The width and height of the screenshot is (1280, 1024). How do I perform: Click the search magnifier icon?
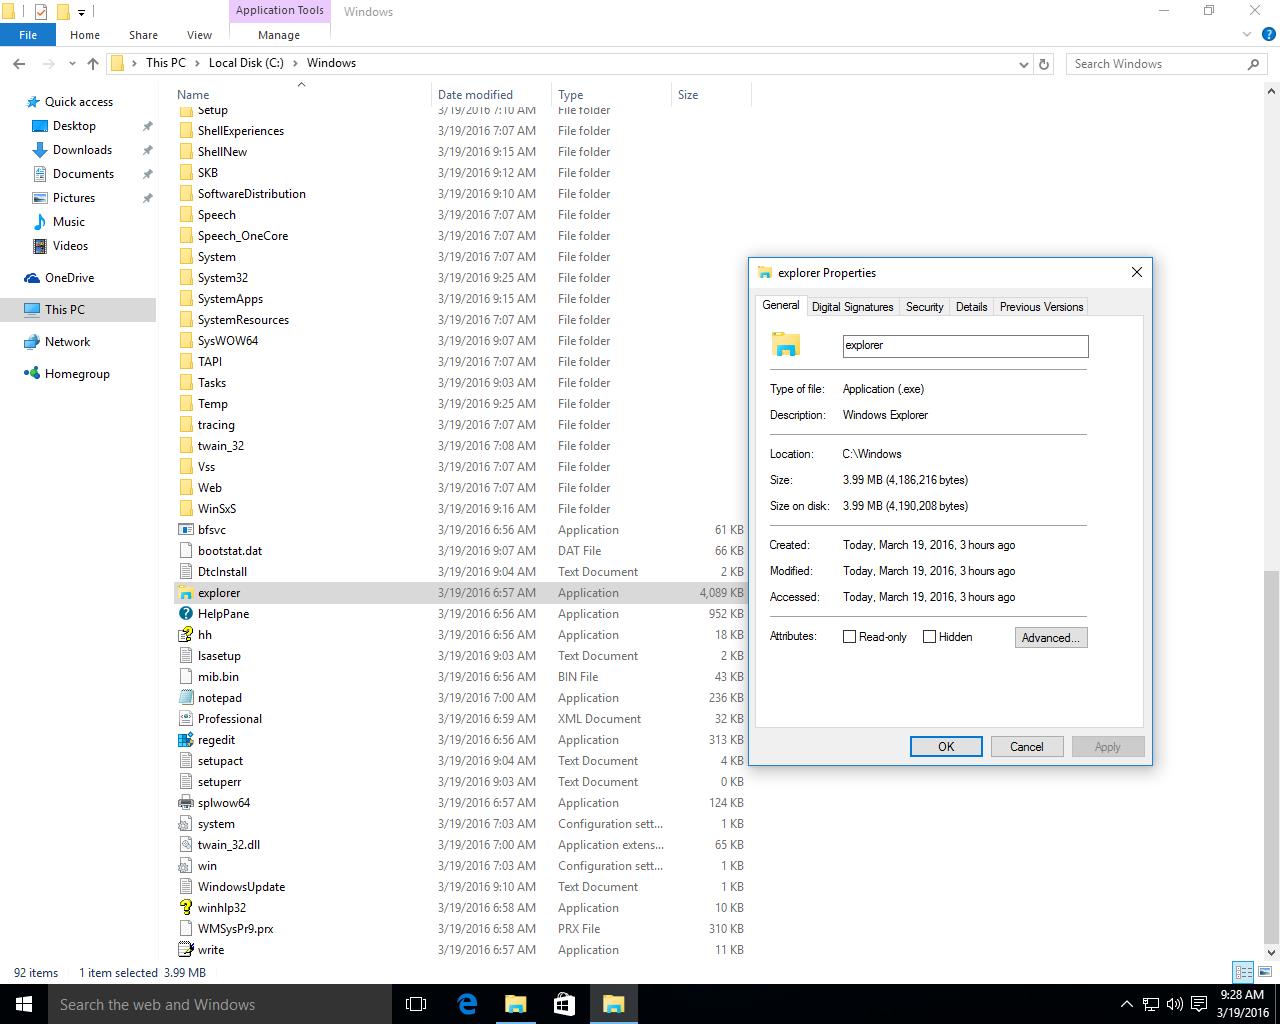(1253, 64)
